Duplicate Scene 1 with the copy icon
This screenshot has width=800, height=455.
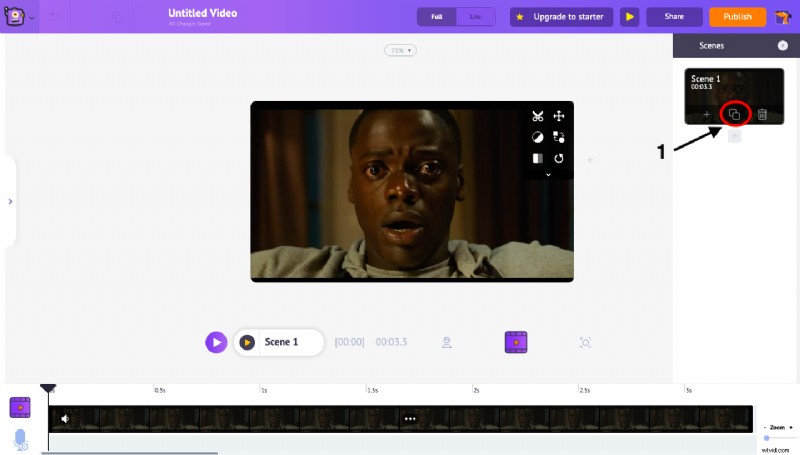pyautogui.click(x=734, y=115)
